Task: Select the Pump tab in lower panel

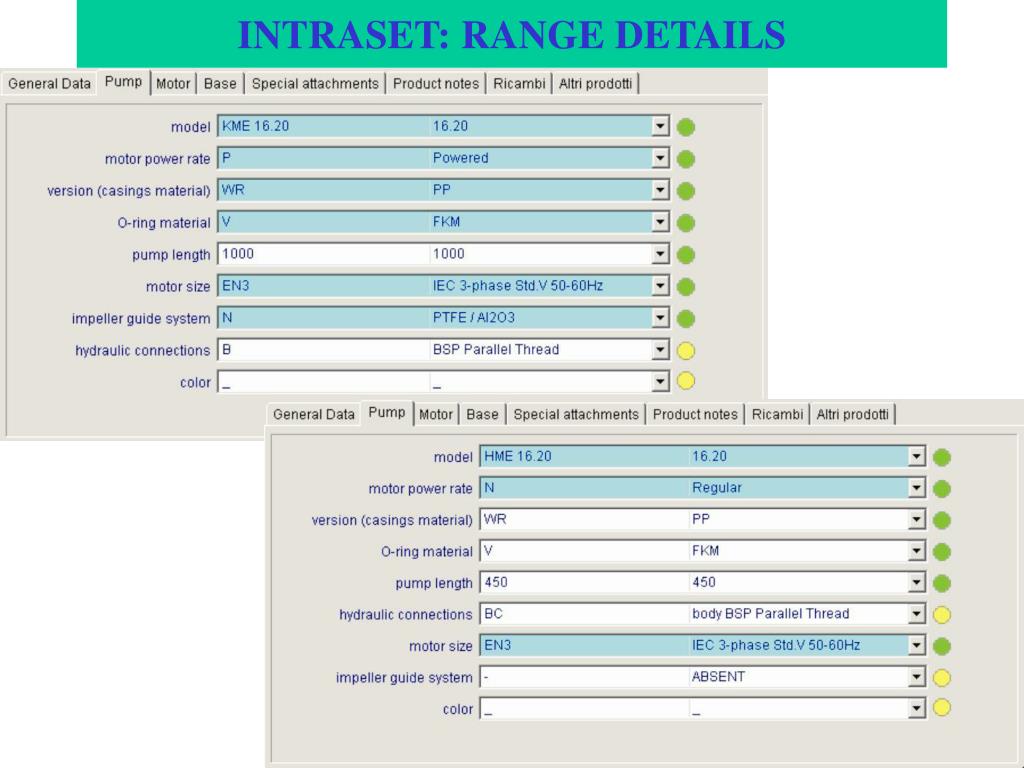Action: click(387, 413)
